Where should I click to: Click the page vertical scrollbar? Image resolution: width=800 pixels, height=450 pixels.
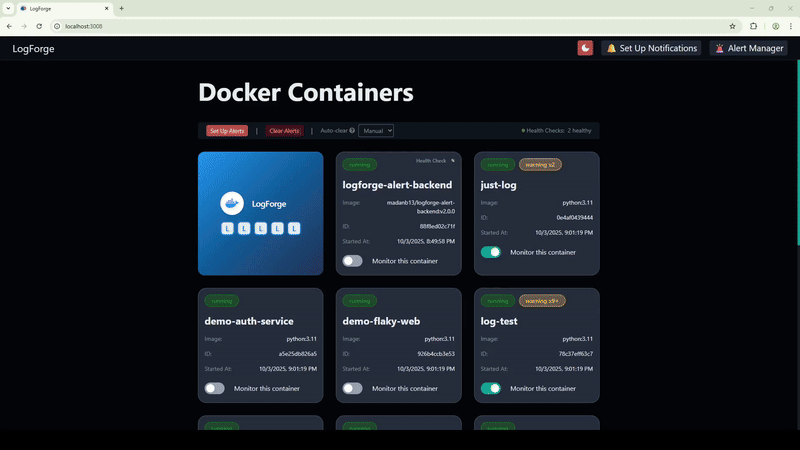pyautogui.click(x=798, y=153)
